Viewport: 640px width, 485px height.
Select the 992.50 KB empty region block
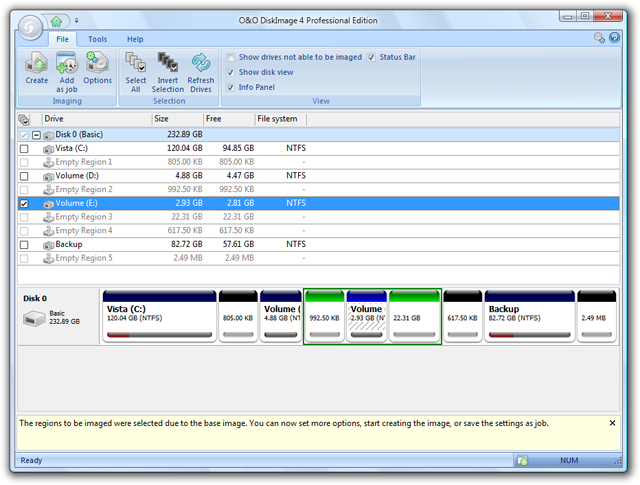point(324,316)
